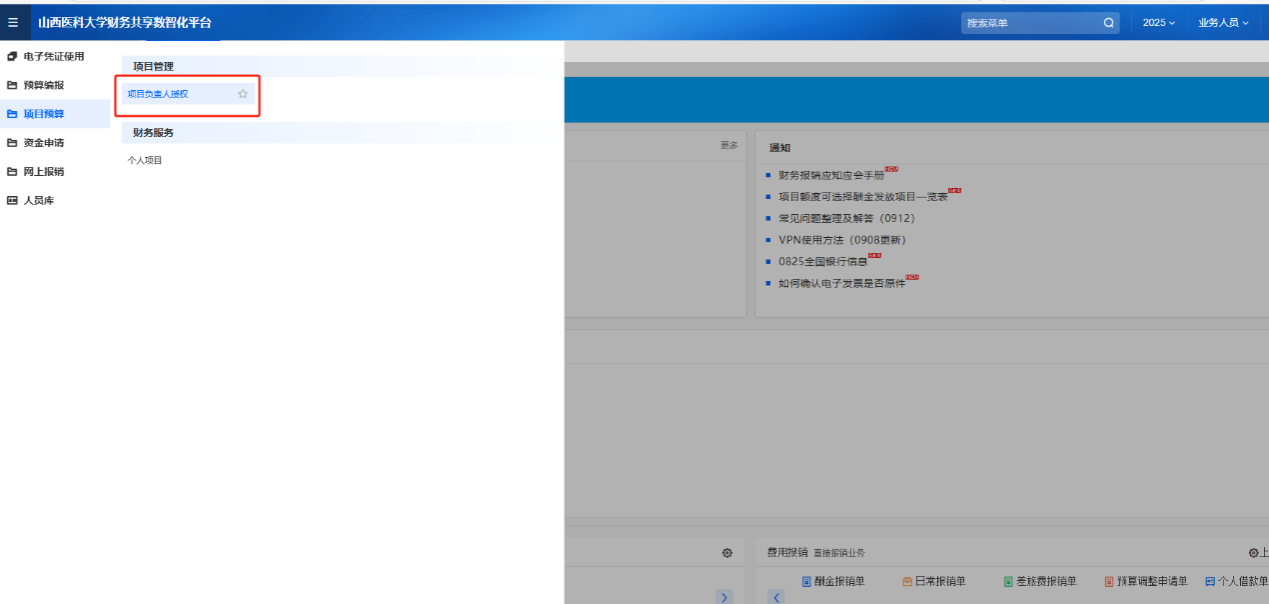Click the 个人借款单 icon
The height and width of the screenshot is (604, 1269).
[x=1210, y=582]
